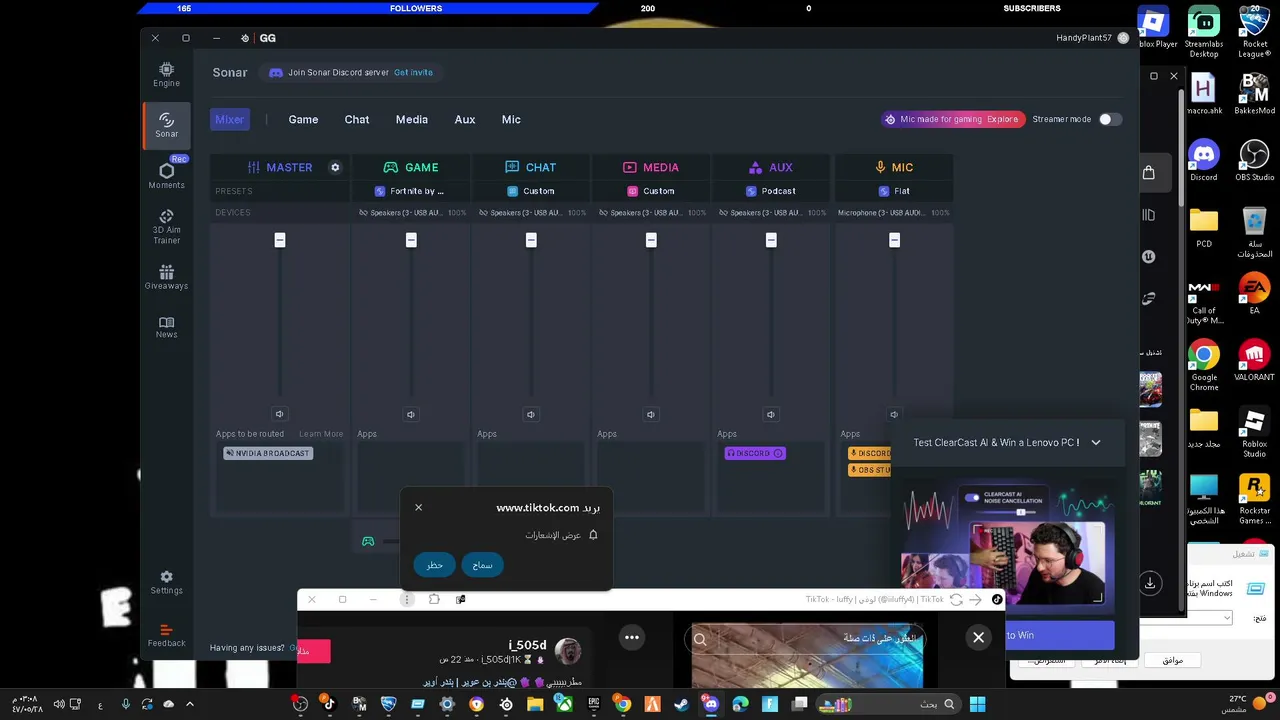
Task: Click the TikTok search magnifier icon
Action: 700,639
